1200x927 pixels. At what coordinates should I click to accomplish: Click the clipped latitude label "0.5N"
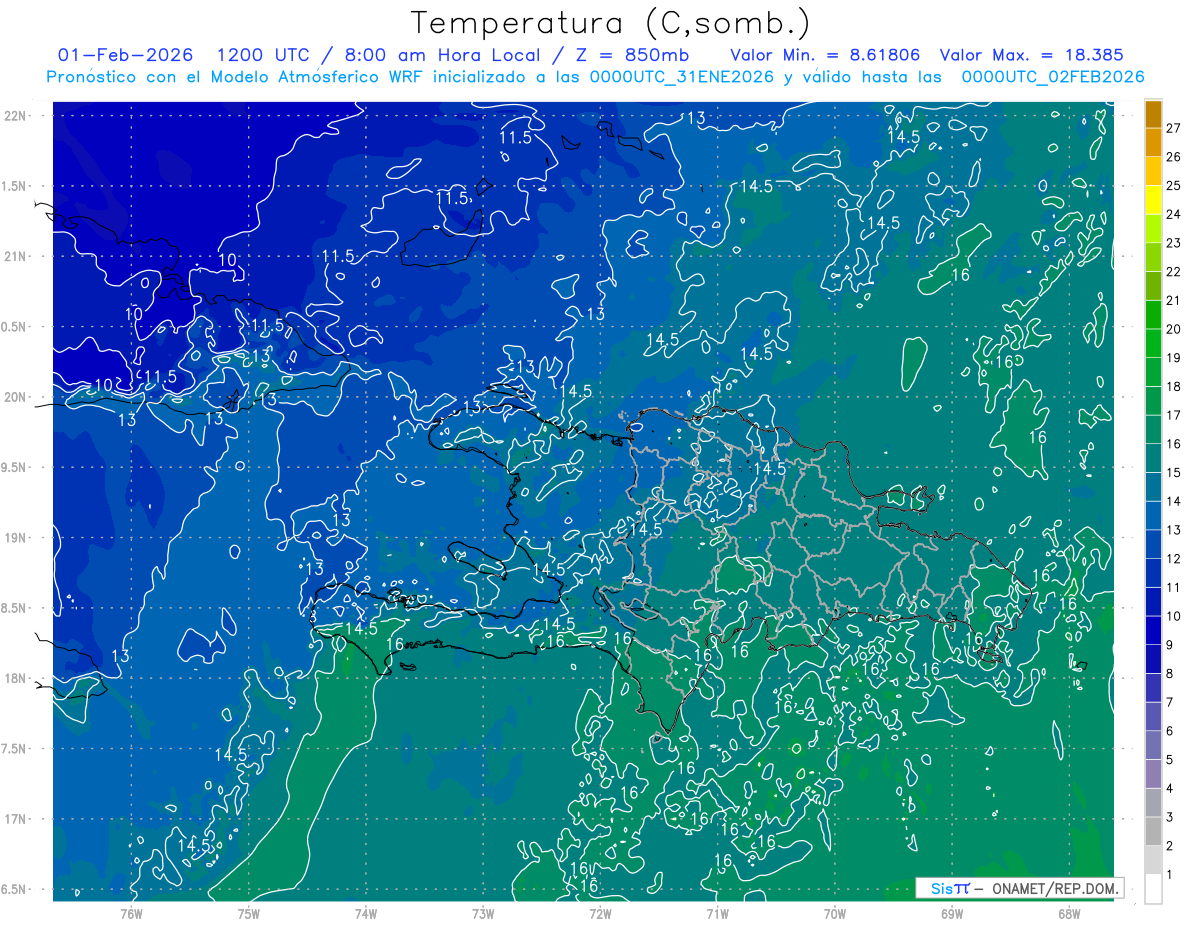(x=14, y=327)
